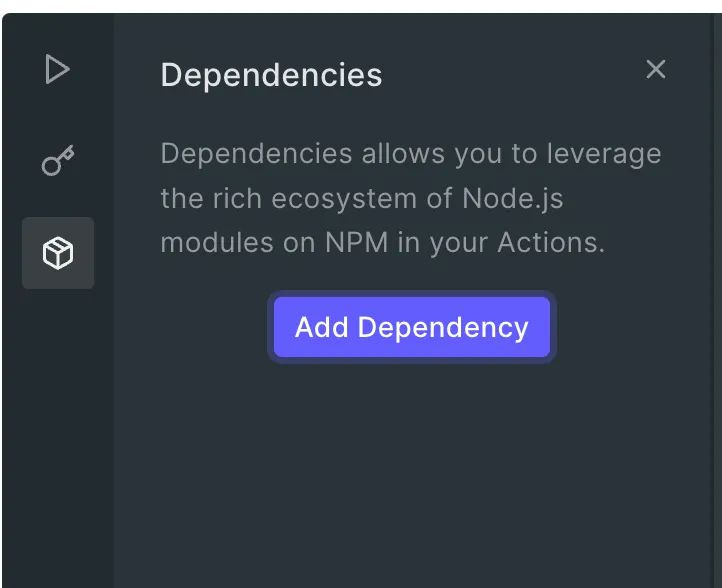
Task: Click the Dependencies description paragraph
Action: tap(410, 198)
